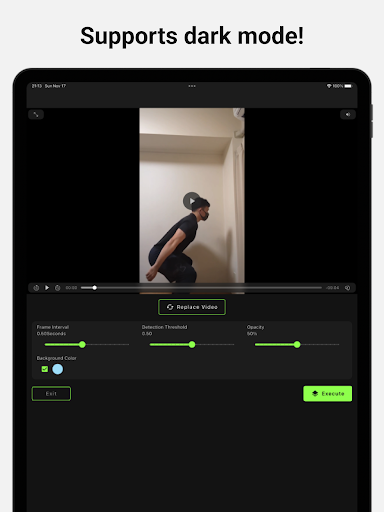This screenshot has width=384, height=512.
Task: Click the 'Frame Interval' label
Action: (x=53, y=327)
